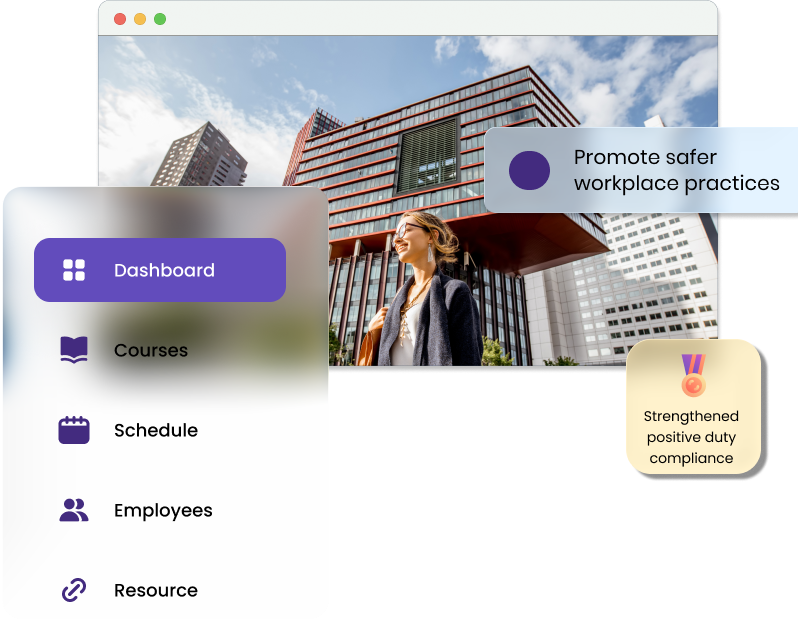The image size is (798, 619).
Task: Click the "Promote safer workplace practices" text
Action: point(676,170)
